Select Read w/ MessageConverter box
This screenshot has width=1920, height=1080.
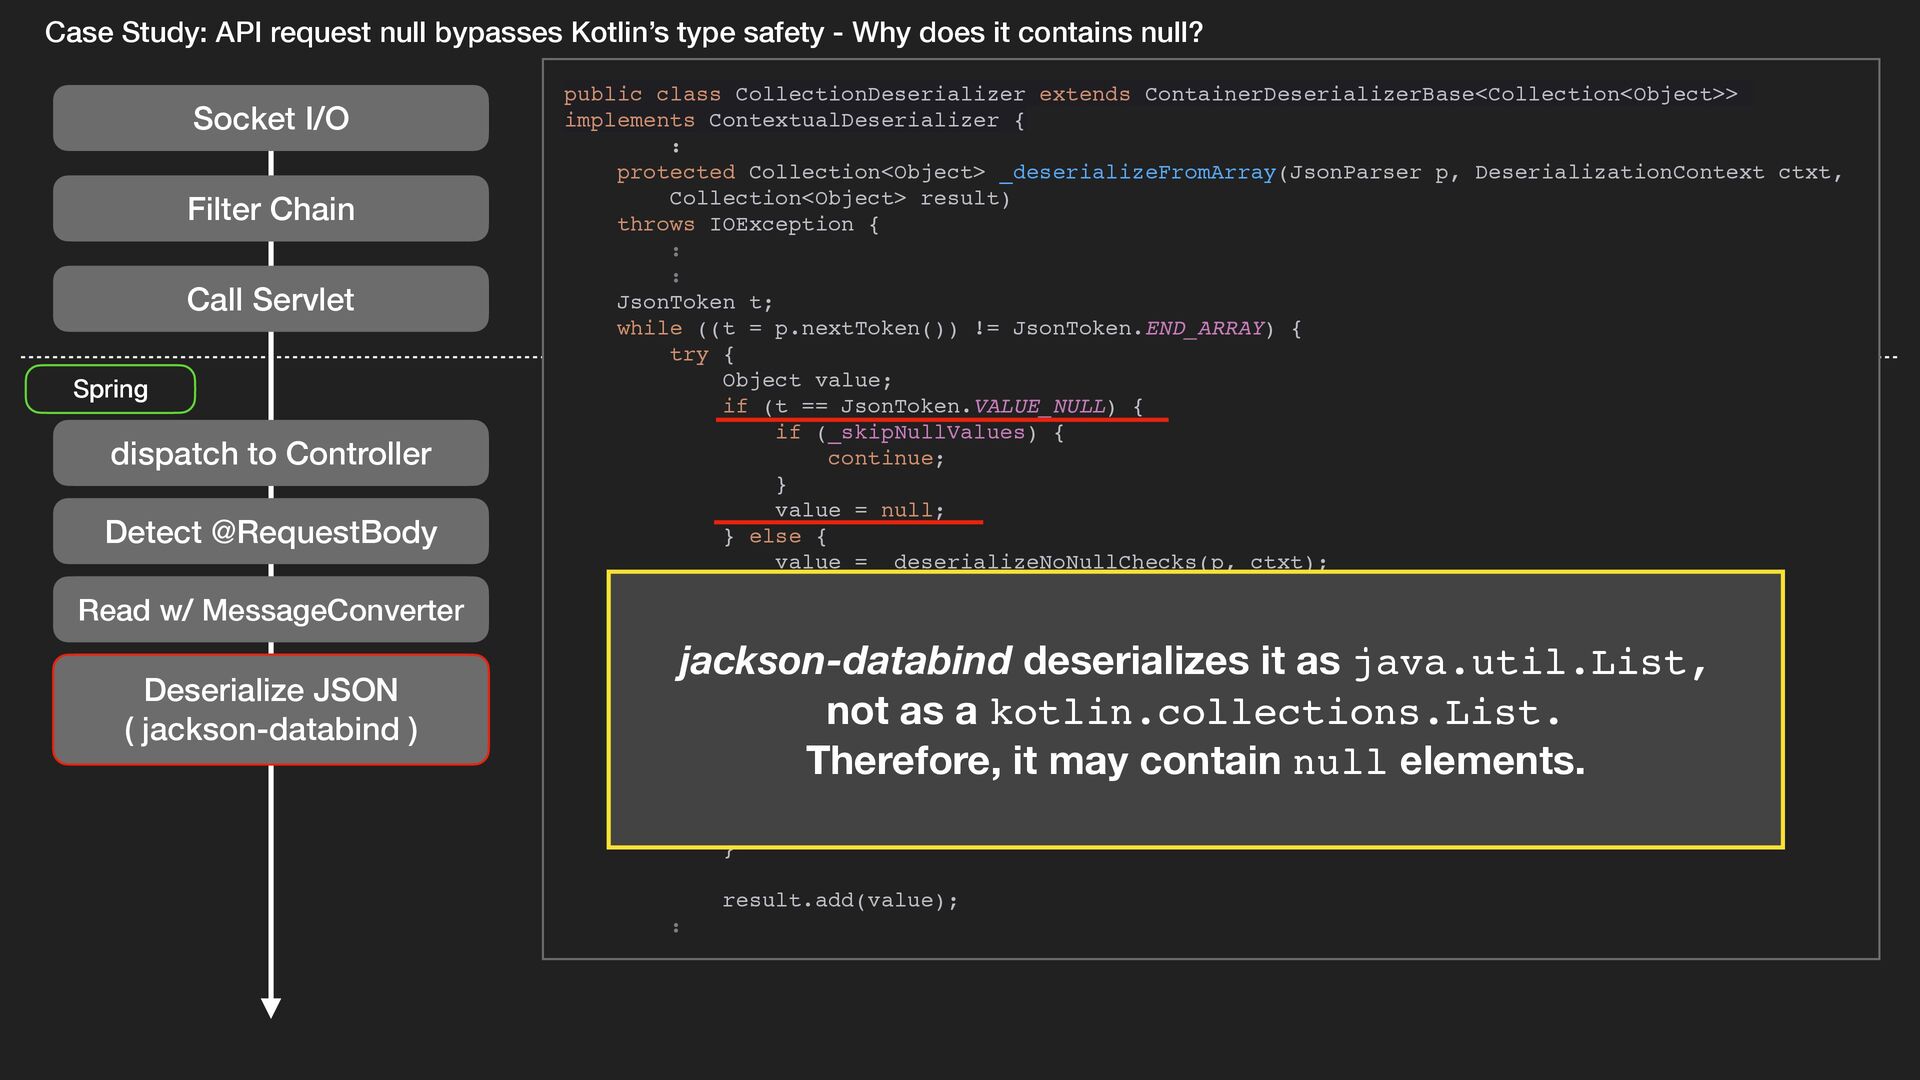click(270, 609)
